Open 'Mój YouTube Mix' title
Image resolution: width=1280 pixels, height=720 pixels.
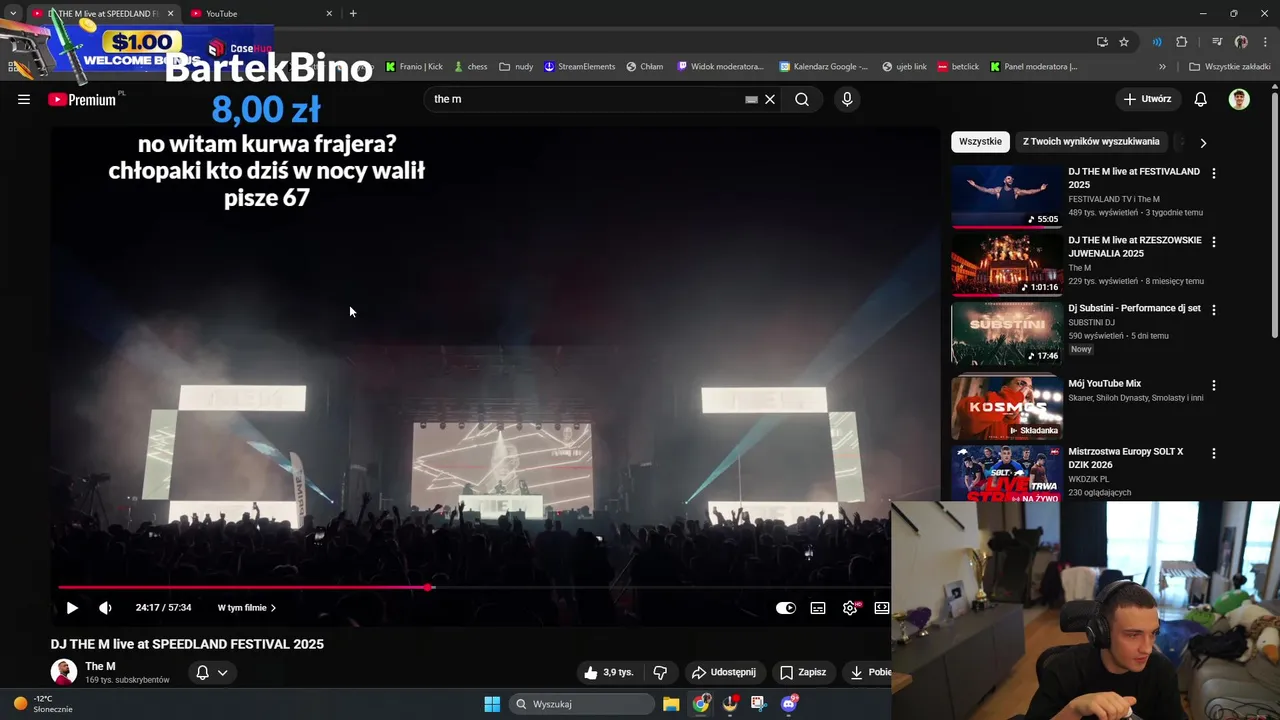pyautogui.click(x=1104, y=383)
